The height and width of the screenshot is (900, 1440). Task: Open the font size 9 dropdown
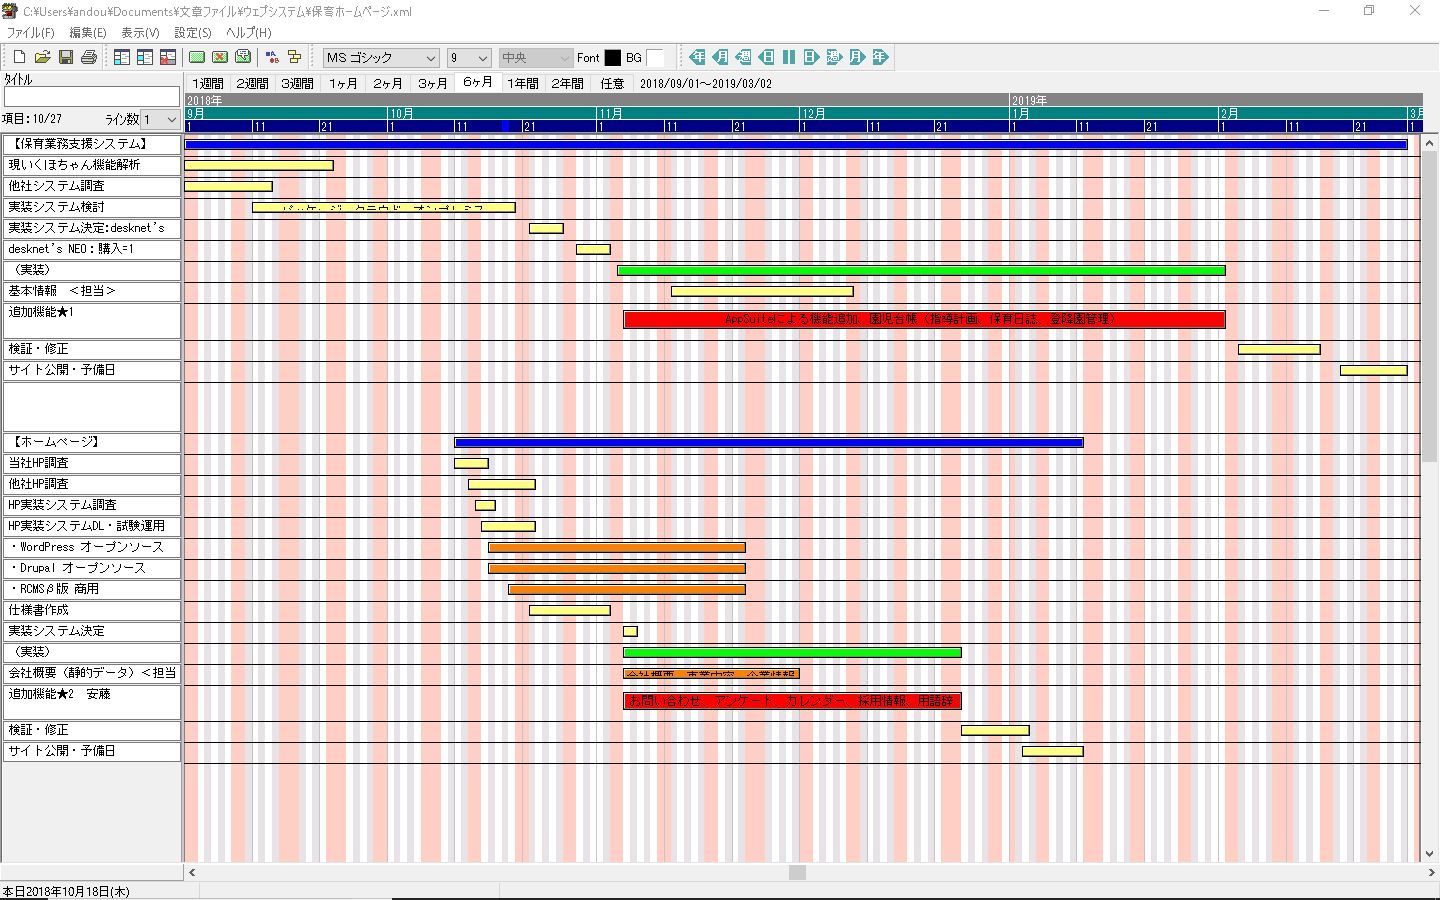[x=469, y=58]
